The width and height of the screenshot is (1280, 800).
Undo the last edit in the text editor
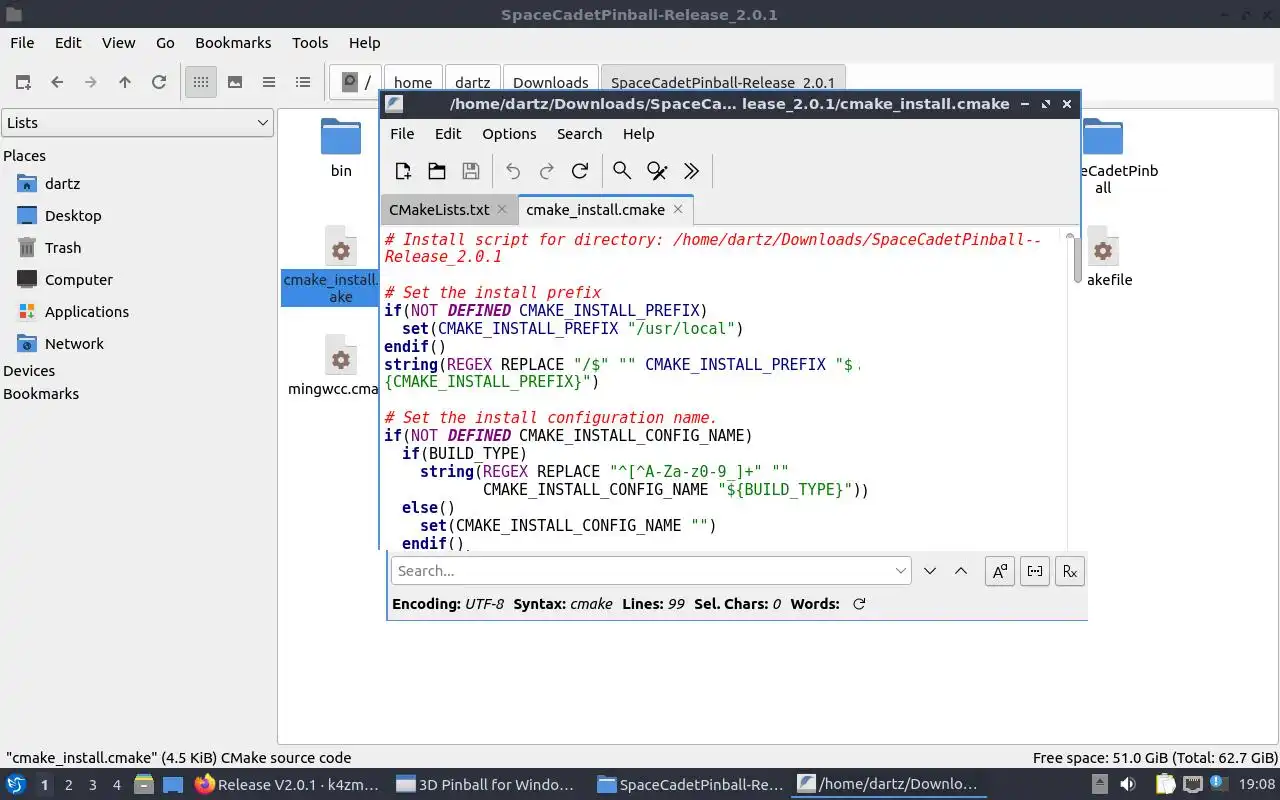click(x=513, y=171)
